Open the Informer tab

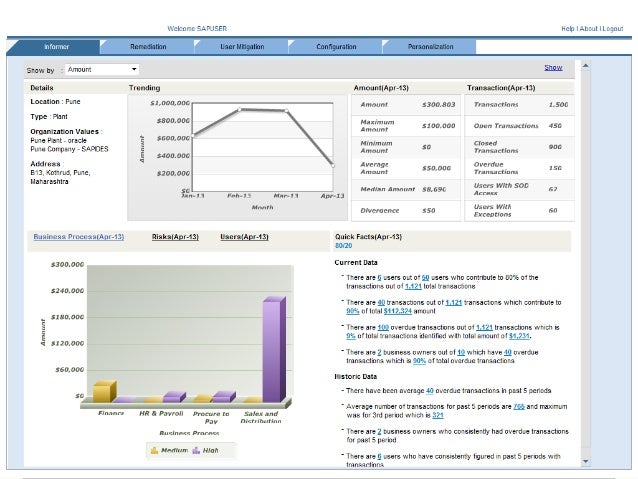57,47
